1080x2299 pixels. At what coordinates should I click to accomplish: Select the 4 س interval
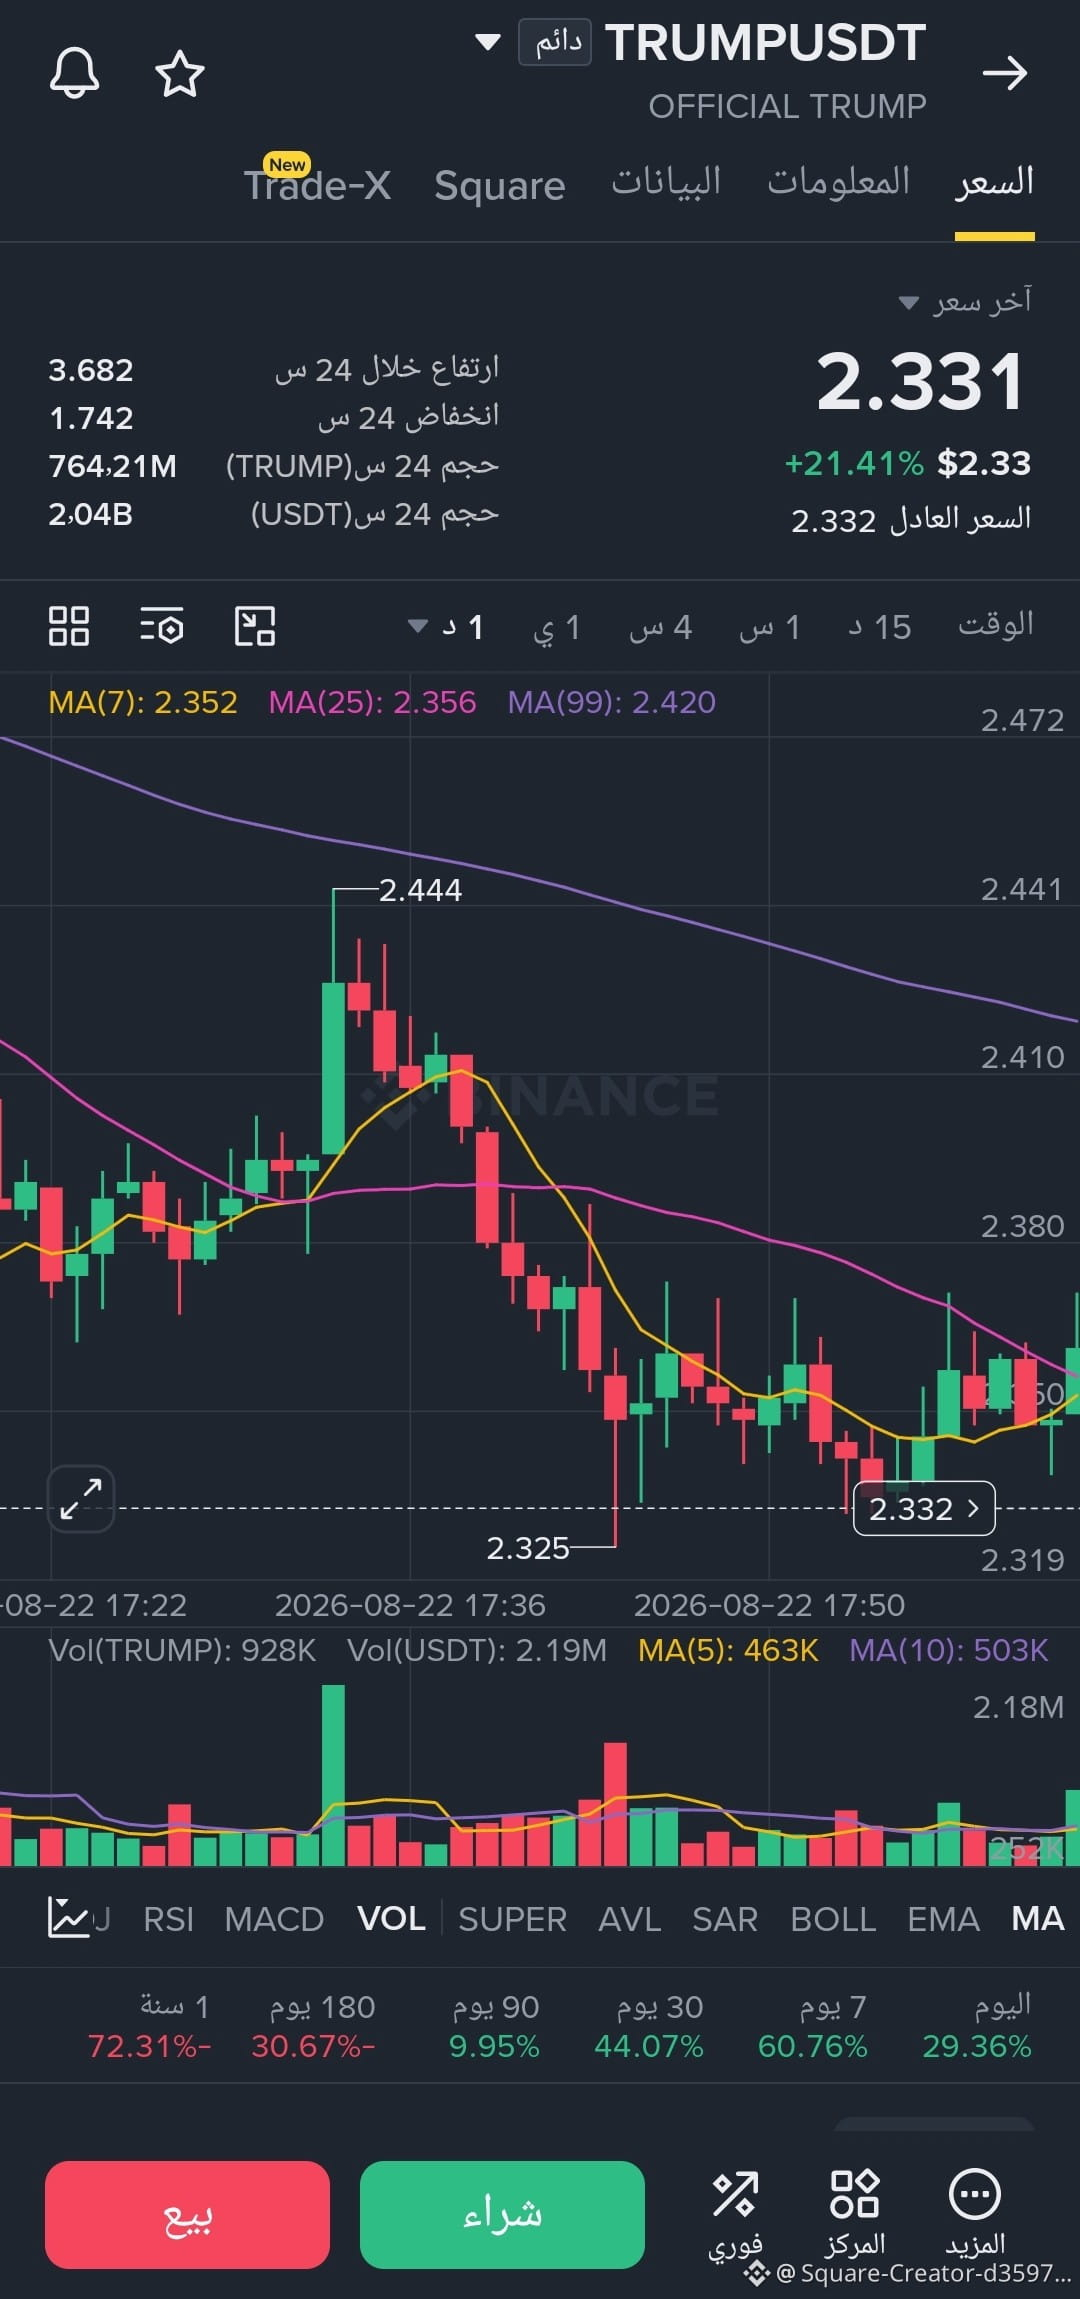coord(660,627)
